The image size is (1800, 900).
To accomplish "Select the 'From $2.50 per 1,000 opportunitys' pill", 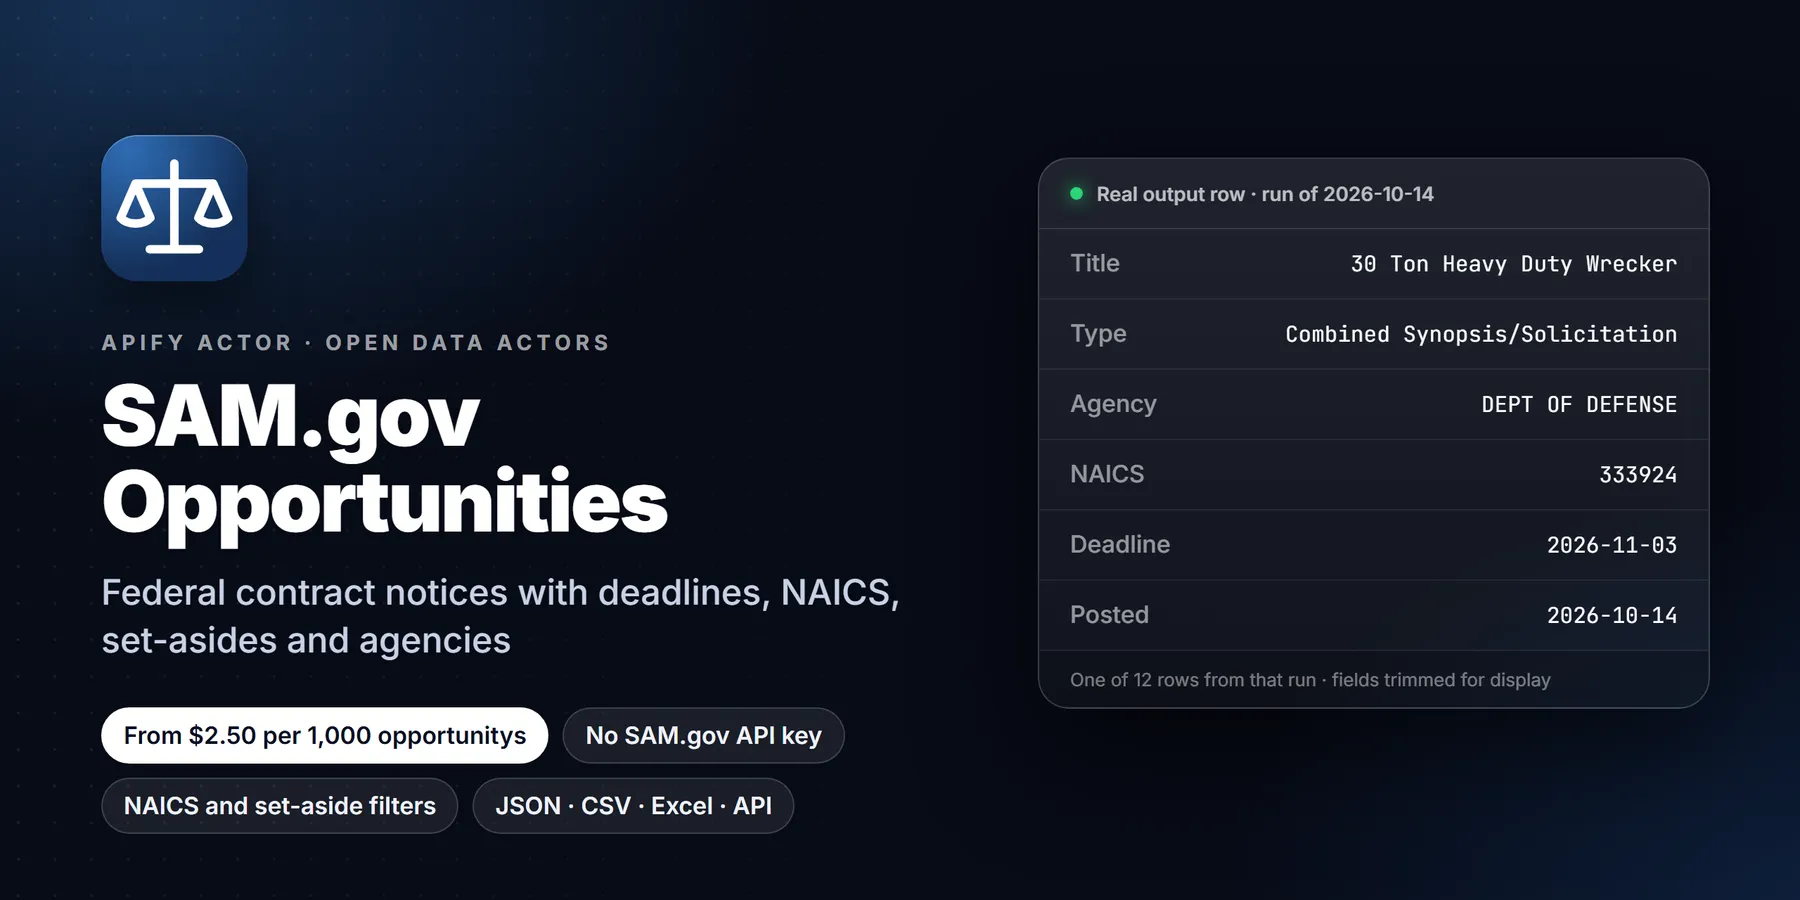I will click(x=324, y=736).
